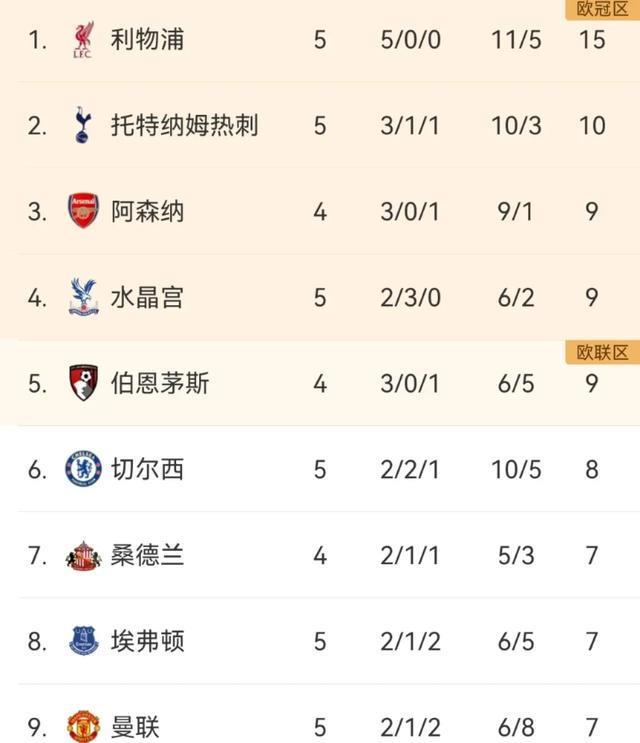Select team name 阿森纳

coord(147,212)
